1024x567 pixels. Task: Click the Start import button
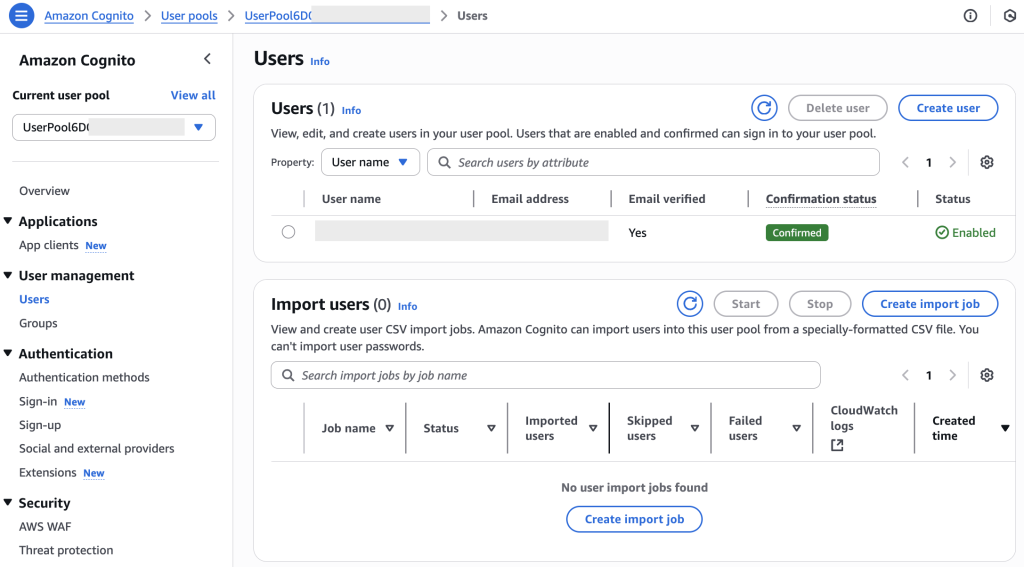(746, 304)
